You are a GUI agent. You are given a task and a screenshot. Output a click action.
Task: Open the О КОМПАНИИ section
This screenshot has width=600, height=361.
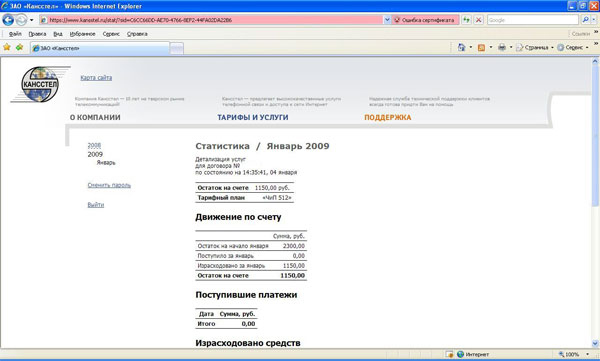click(95, 118)
